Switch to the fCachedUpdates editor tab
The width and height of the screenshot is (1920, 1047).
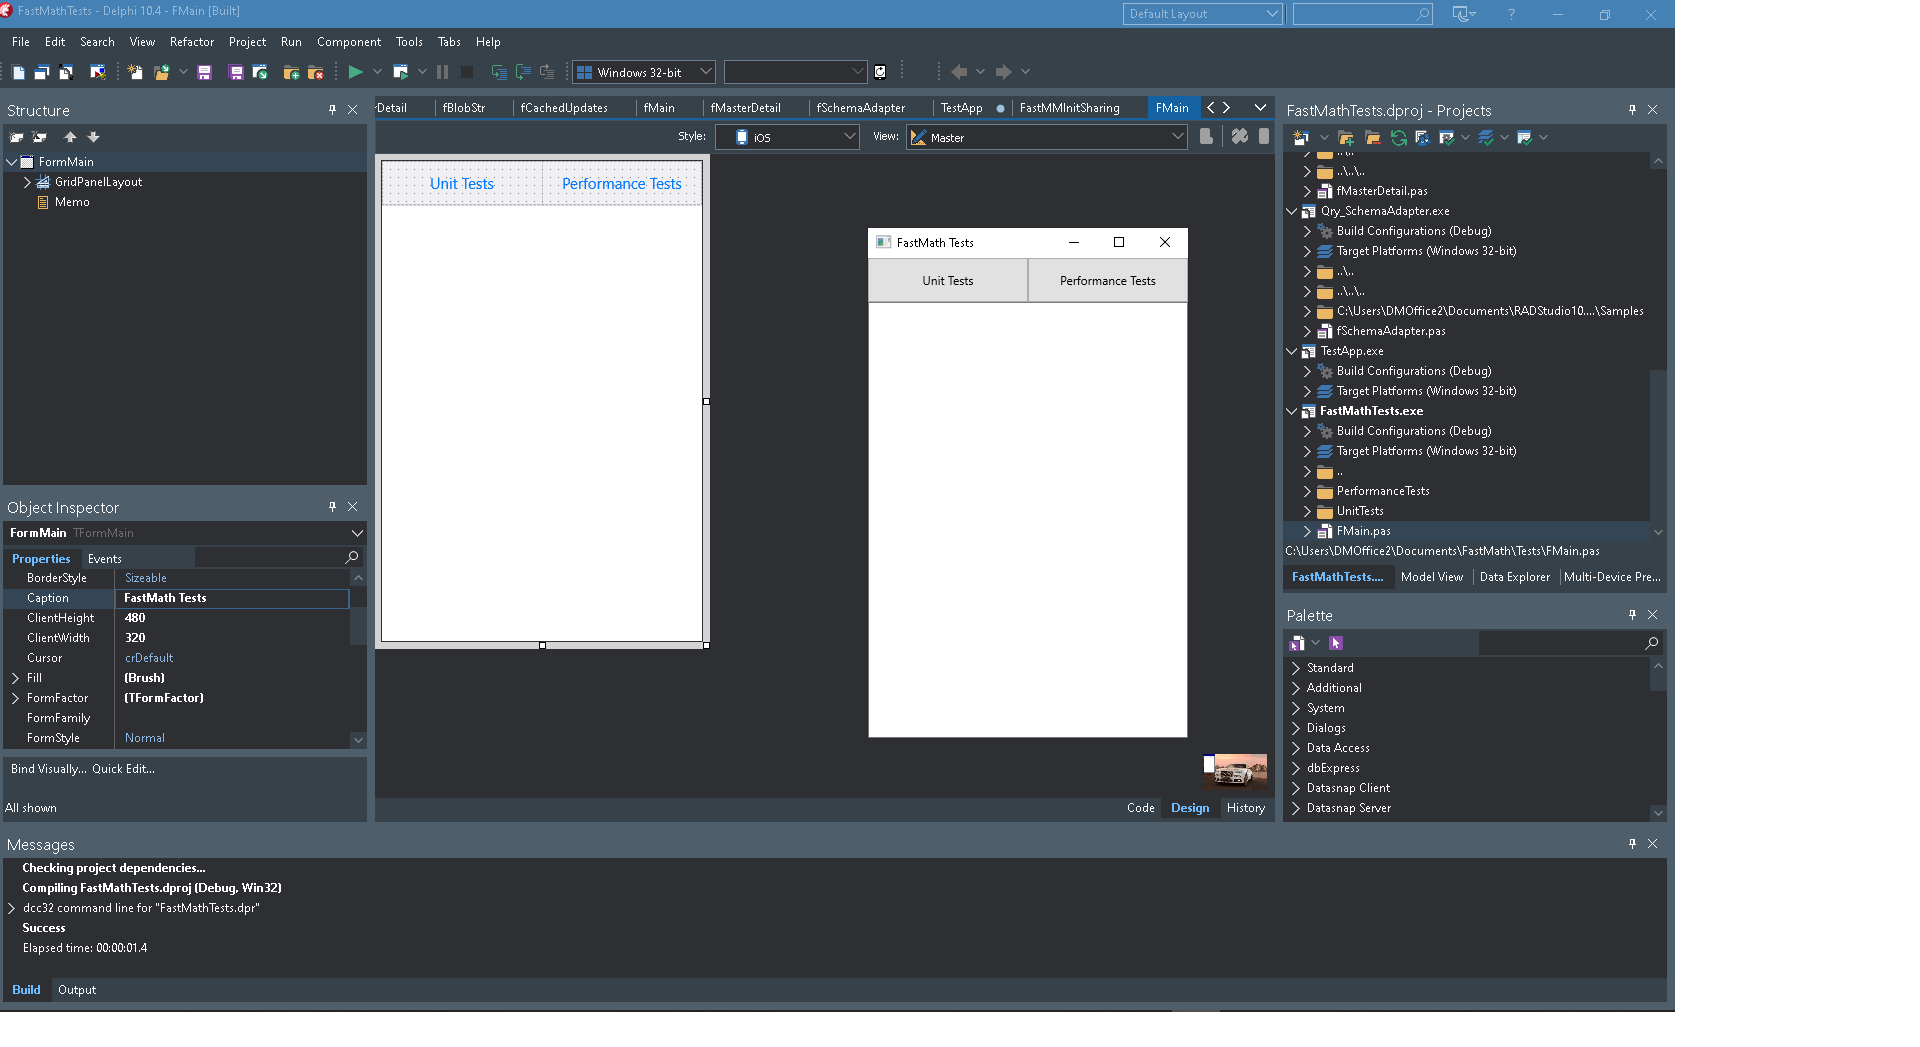click(564, 108)
